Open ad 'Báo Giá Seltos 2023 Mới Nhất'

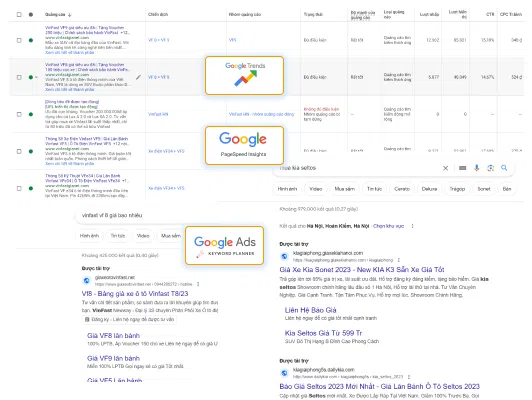click(x=379, y=386)
